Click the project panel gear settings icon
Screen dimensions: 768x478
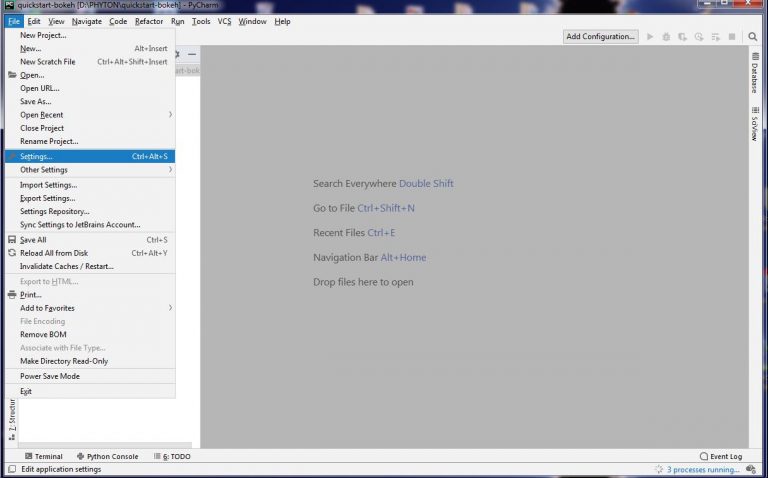(x=178, y=54)
